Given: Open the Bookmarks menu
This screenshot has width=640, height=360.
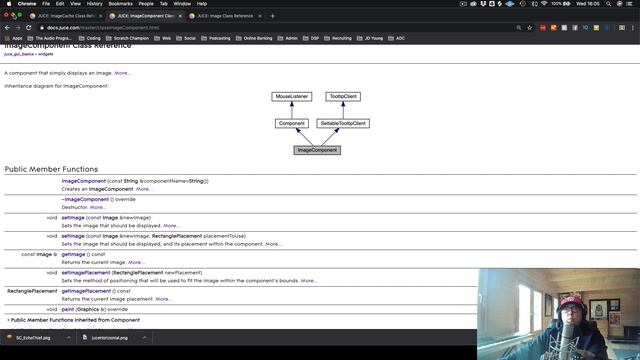Looking at the screenshot, I should 120,4.
